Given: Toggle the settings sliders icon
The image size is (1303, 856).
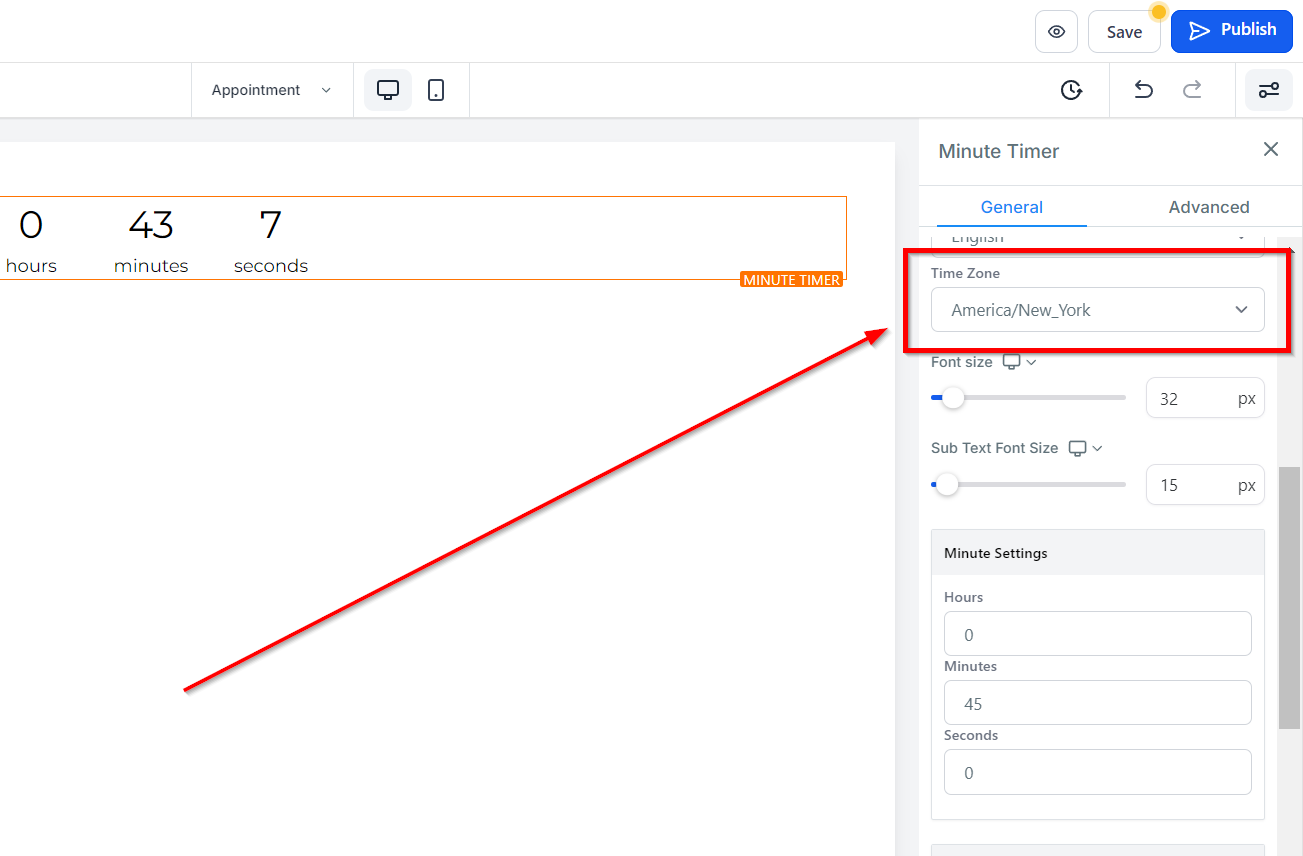Looking at the screenshot, I should tap(1268, 90).
